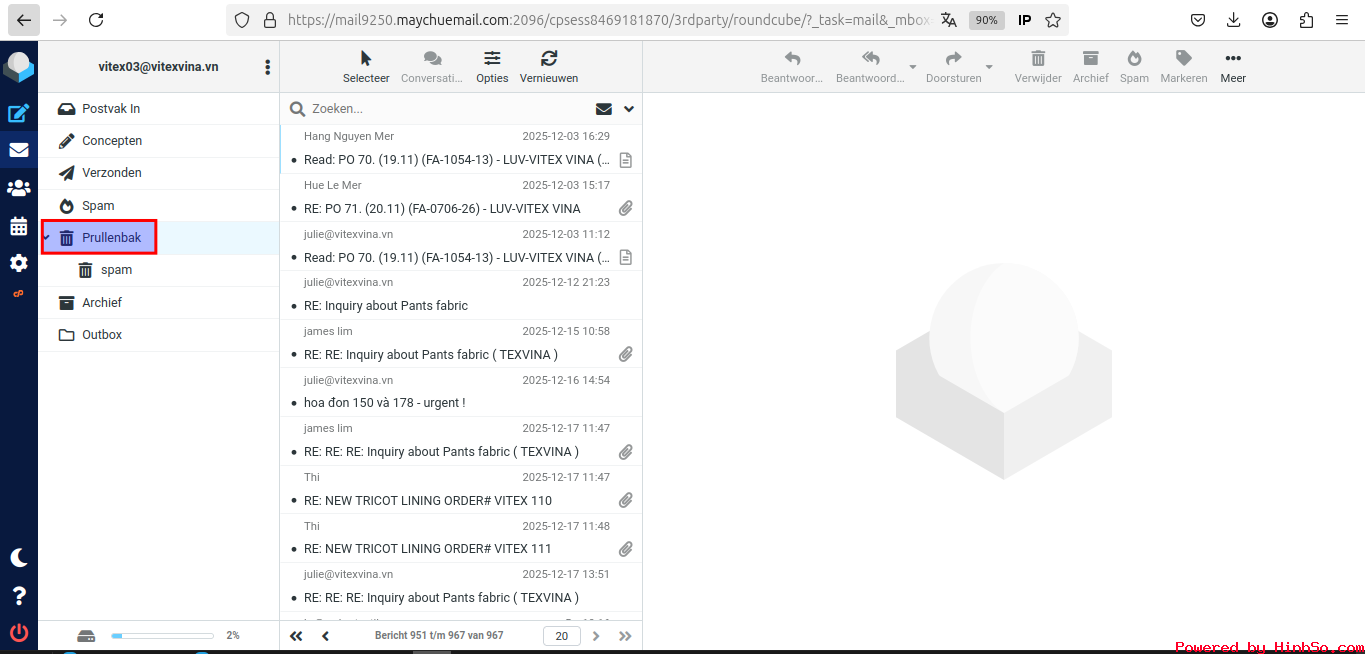The image size is (1365, 654).
Task: Click the Selecteer cursor icon
Action: pyautogui.click(x=366, y=59)
